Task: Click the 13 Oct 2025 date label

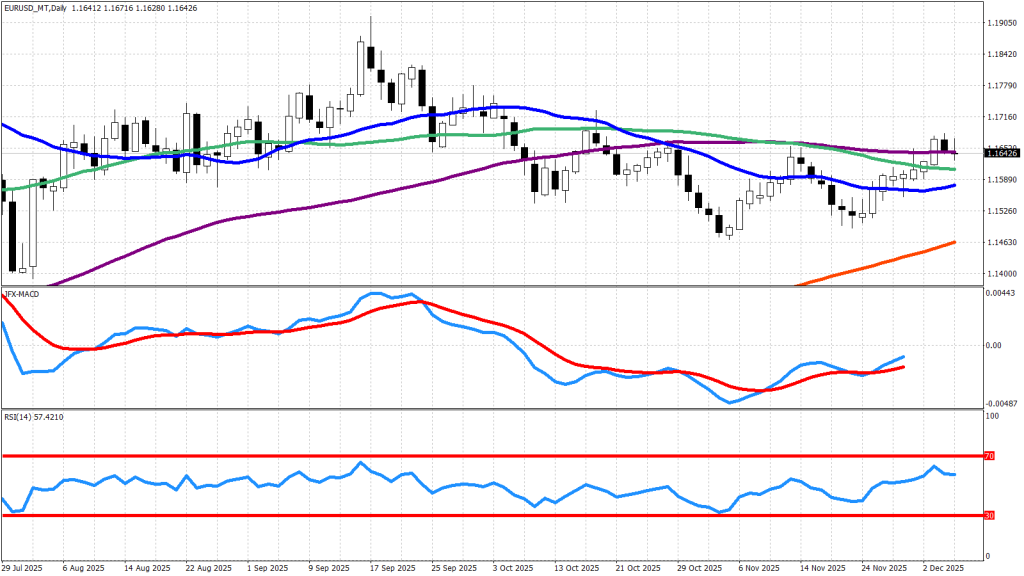Action: pyautogui.click(x=575, y=566)
